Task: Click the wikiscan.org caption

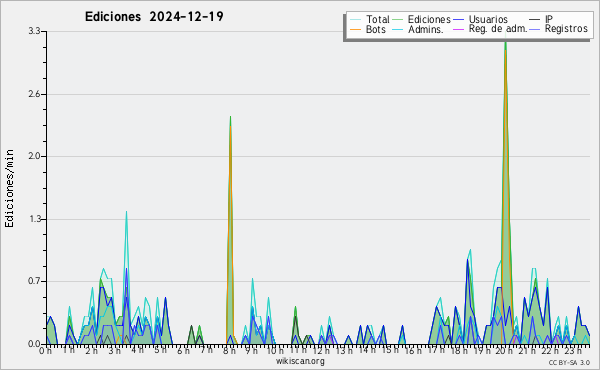Action: pyautogui.click(x=300, y=361)
